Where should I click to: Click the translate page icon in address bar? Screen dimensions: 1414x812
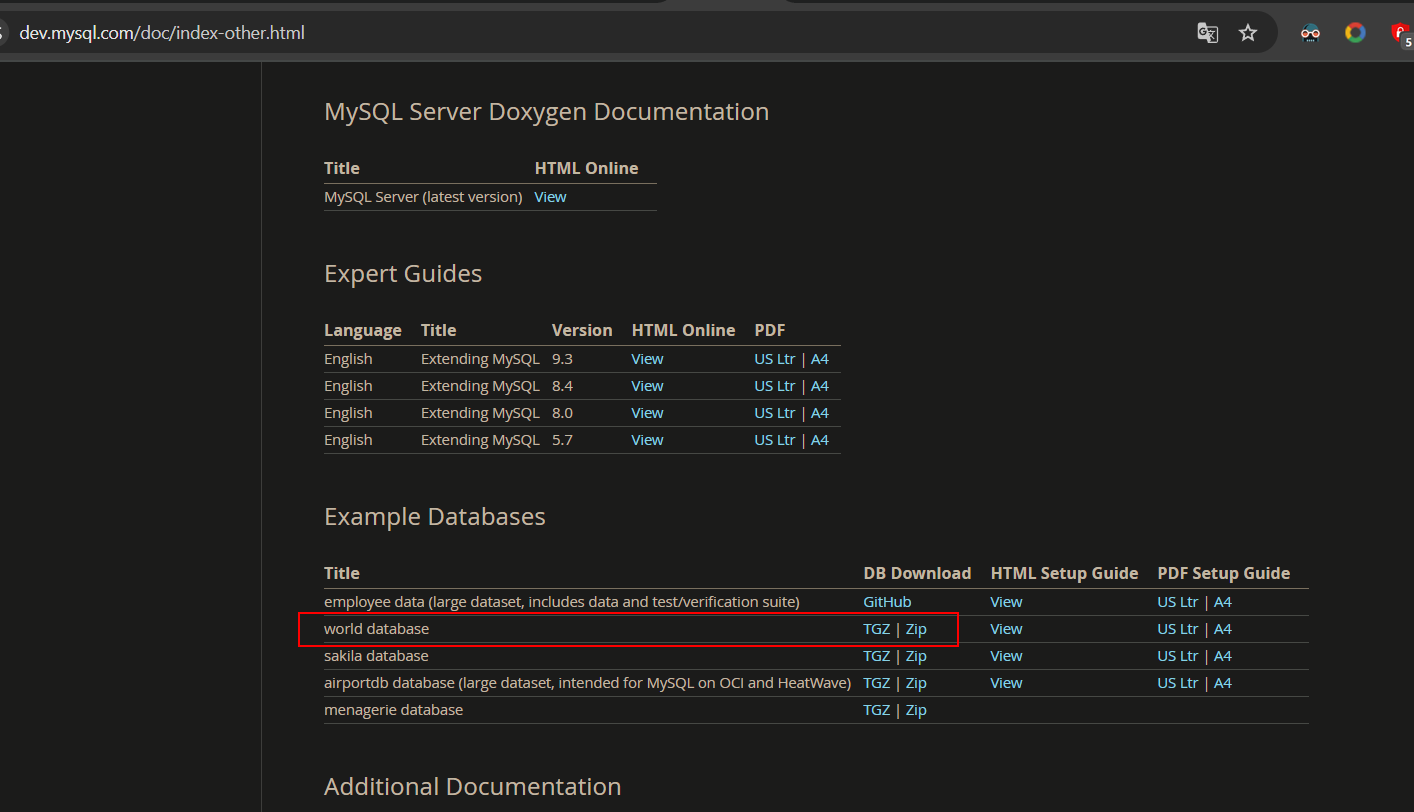1208,33
